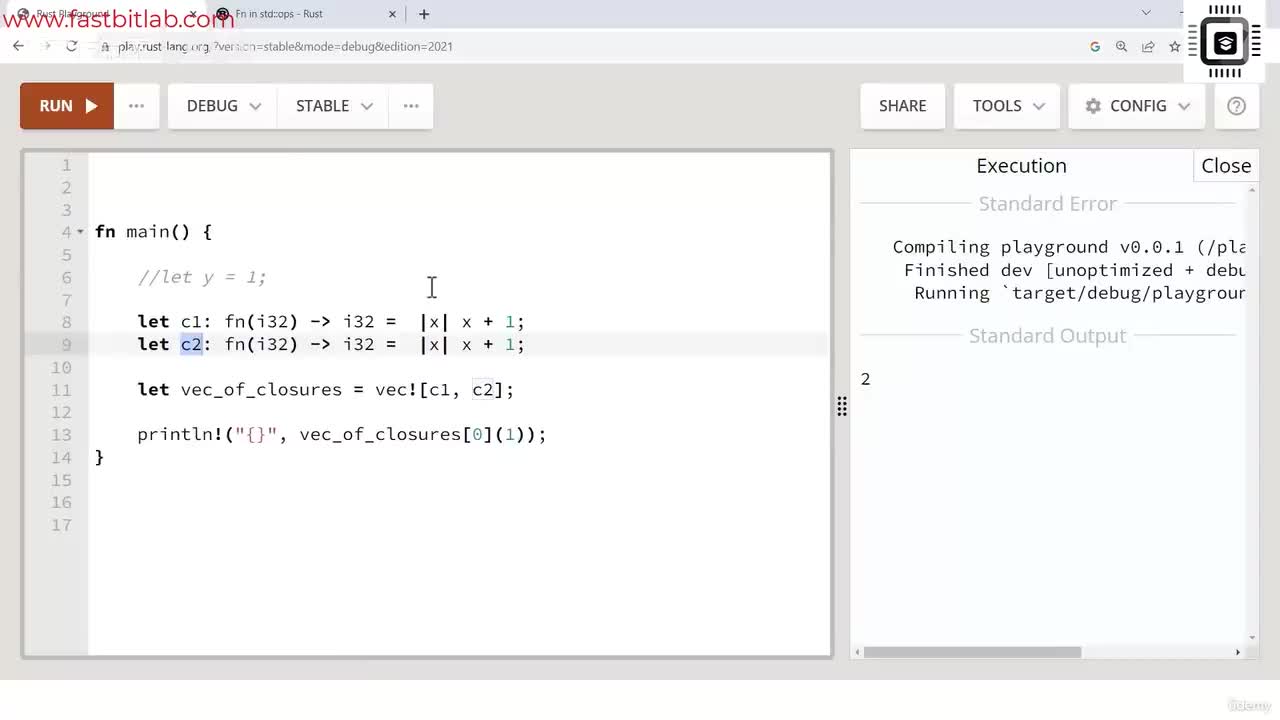Viewport: 1280px width, 720px height.
Task: Run the code with RUN button
Action: tap(67, 106)
